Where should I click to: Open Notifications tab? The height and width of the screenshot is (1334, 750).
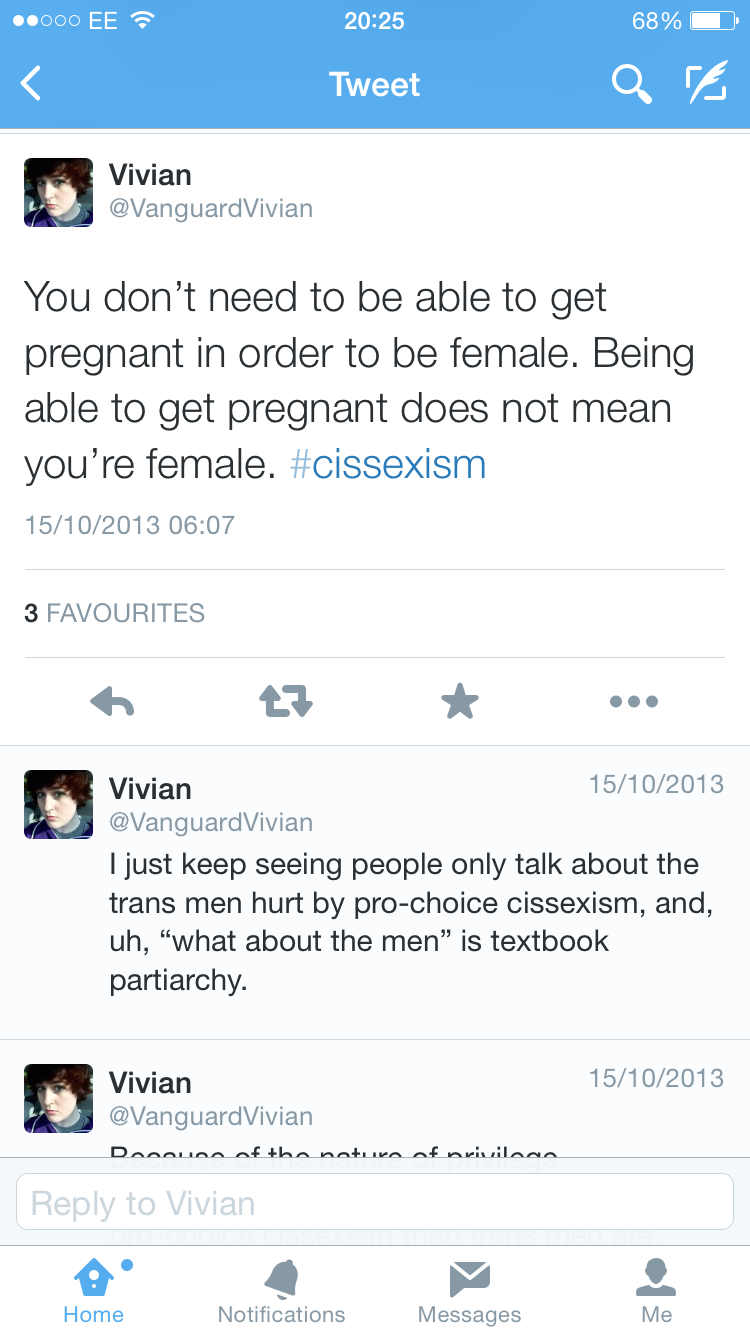click(281, 1290)
